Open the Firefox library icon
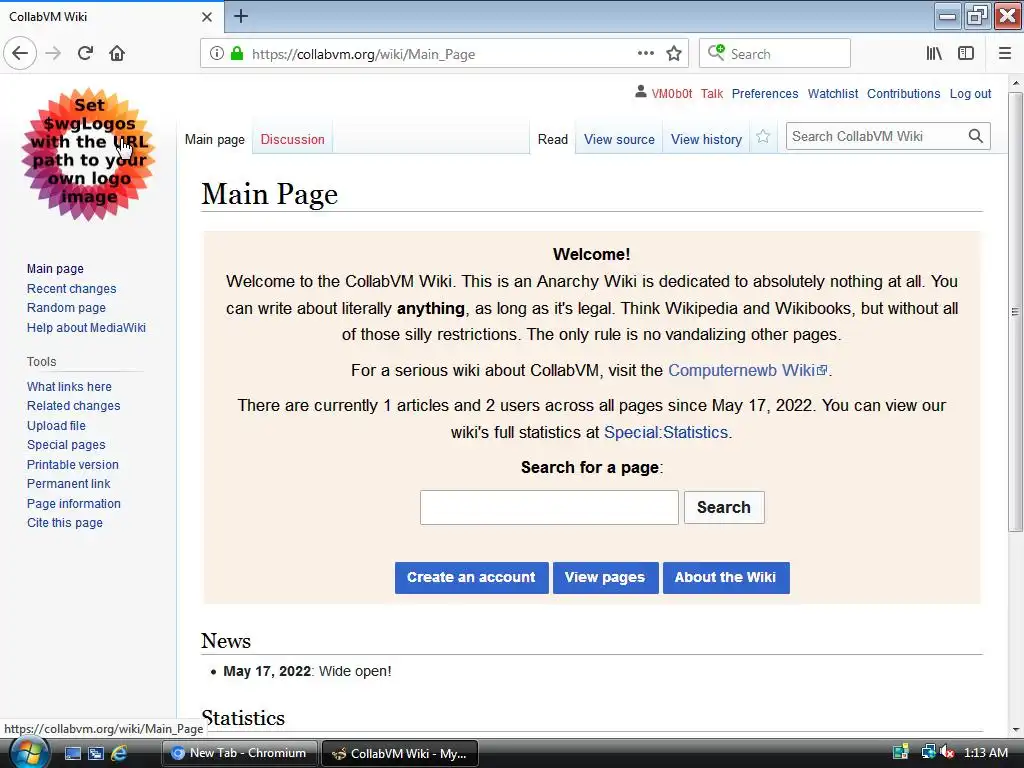The image size is (1024, 768). point(934,54)
